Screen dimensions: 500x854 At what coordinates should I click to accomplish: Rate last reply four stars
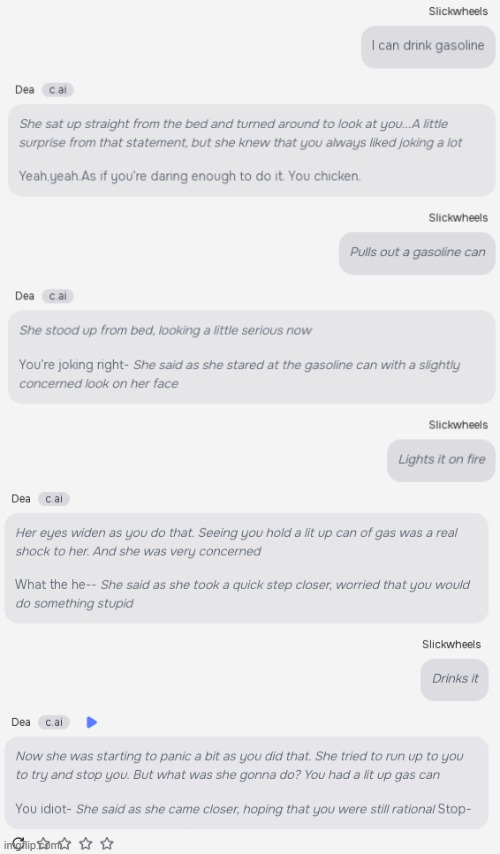tap(107, 844)
